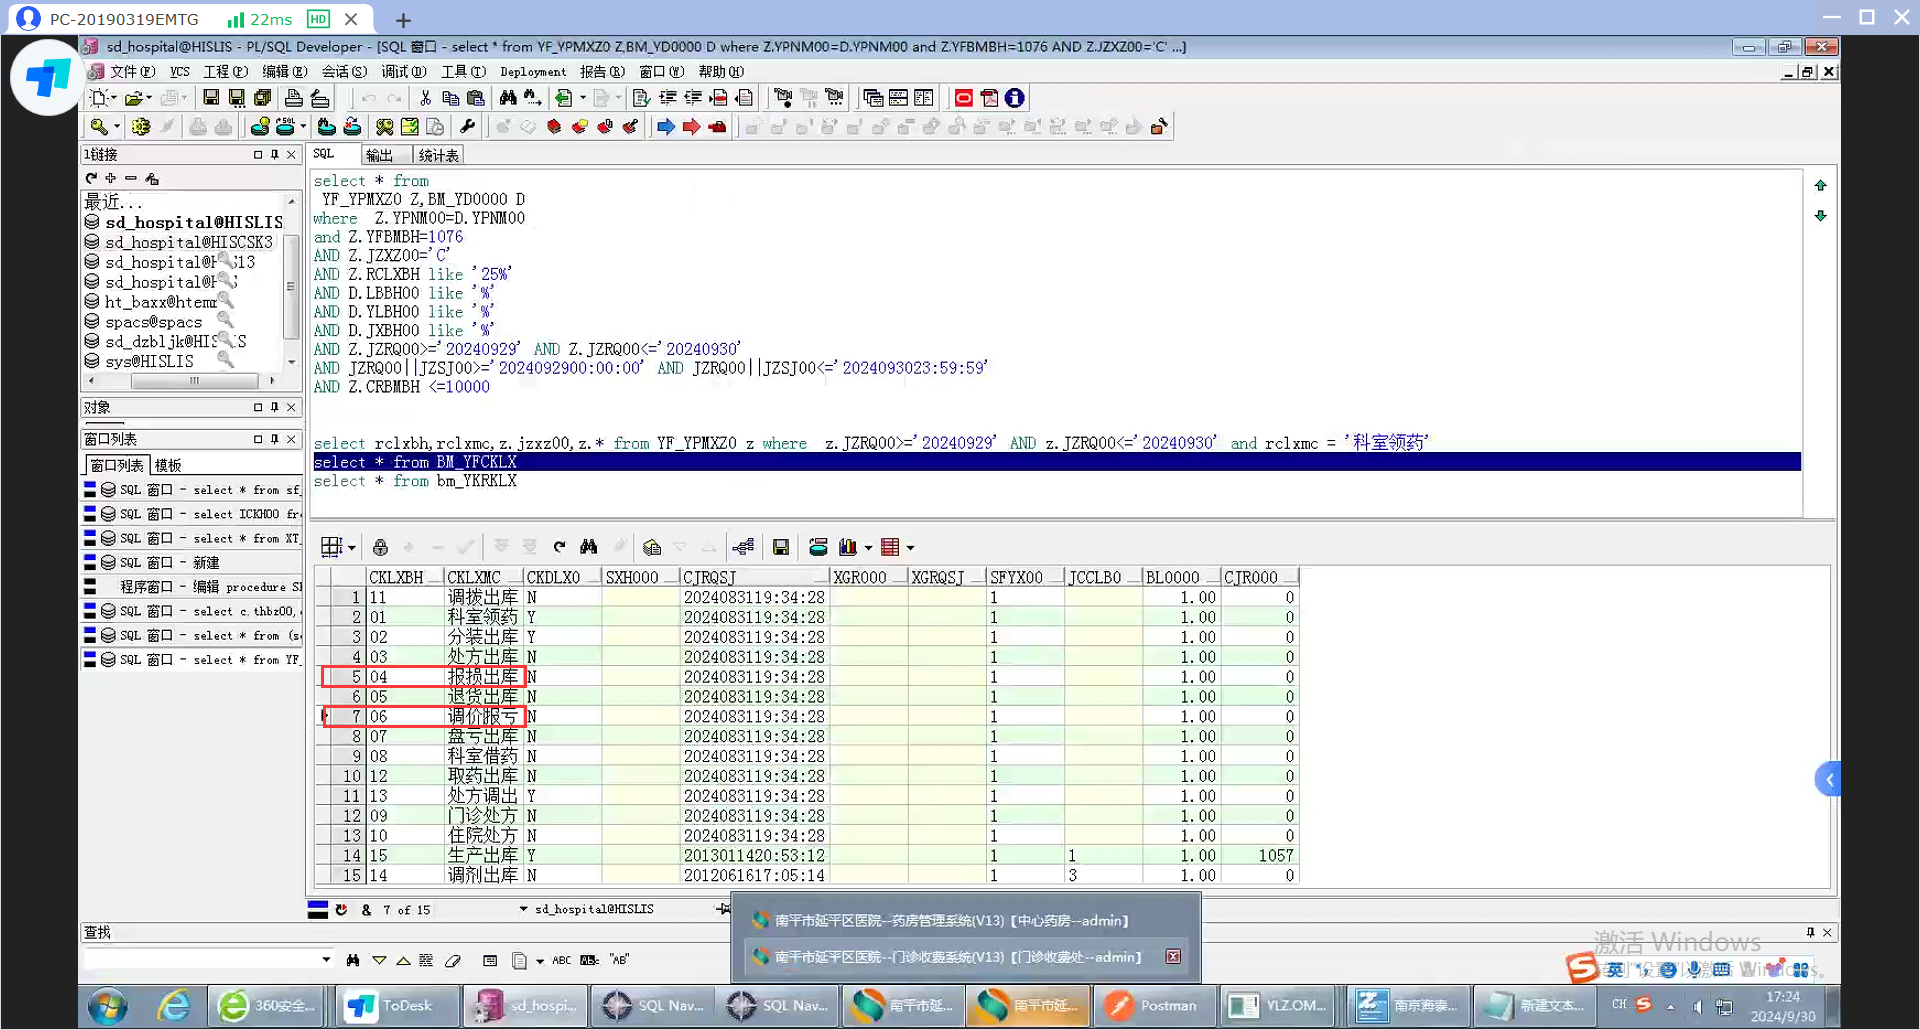1920x1030 pixels.
Task: Click the Oracle red logo icon
Action: pyautogui.click(x=963, y=98)
